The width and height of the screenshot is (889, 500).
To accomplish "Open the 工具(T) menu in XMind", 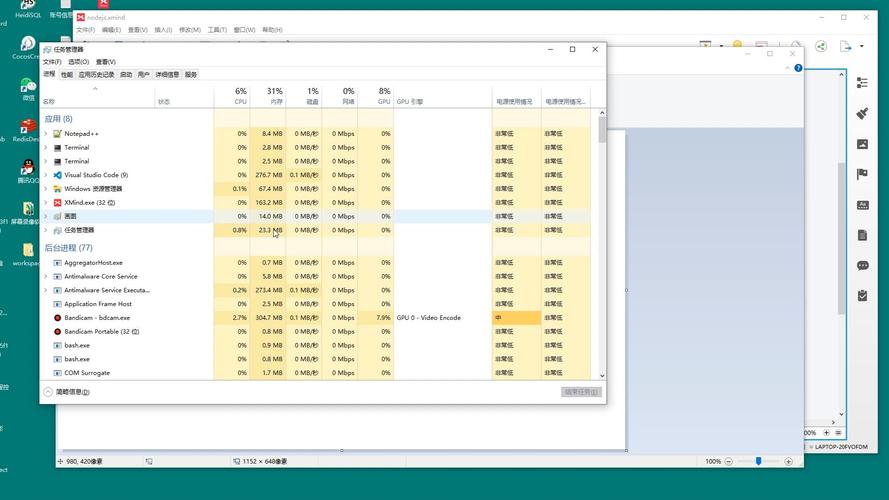I will tap(217, 30).
